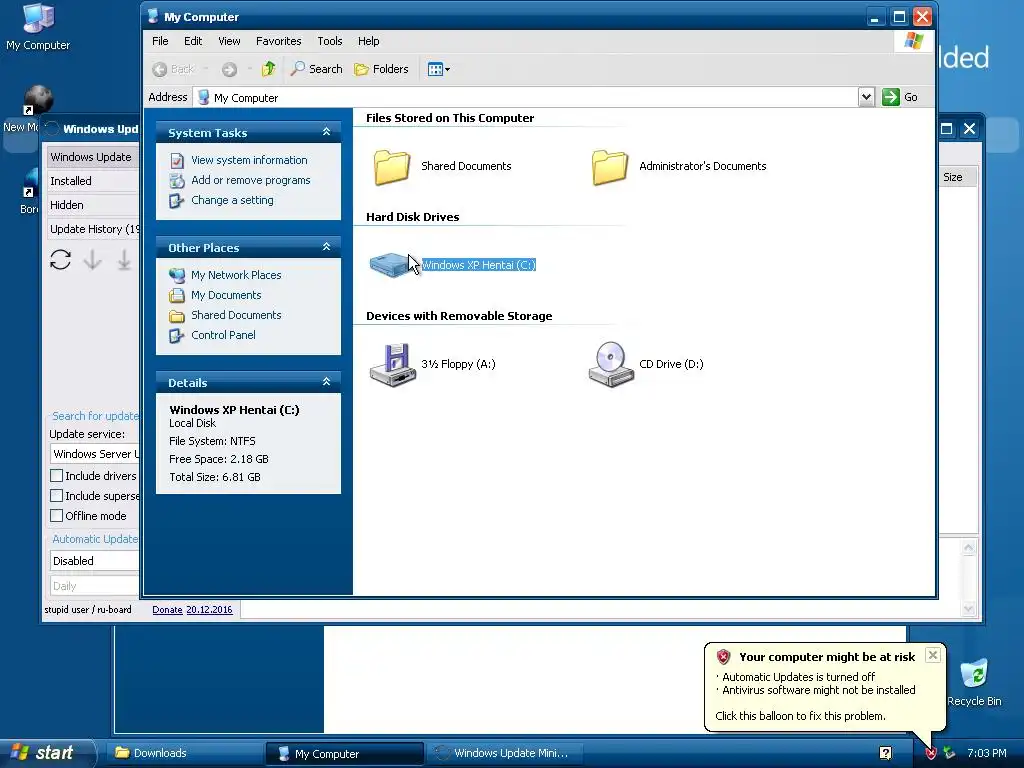
Task: Open Control Panel link
Action: 223,335
